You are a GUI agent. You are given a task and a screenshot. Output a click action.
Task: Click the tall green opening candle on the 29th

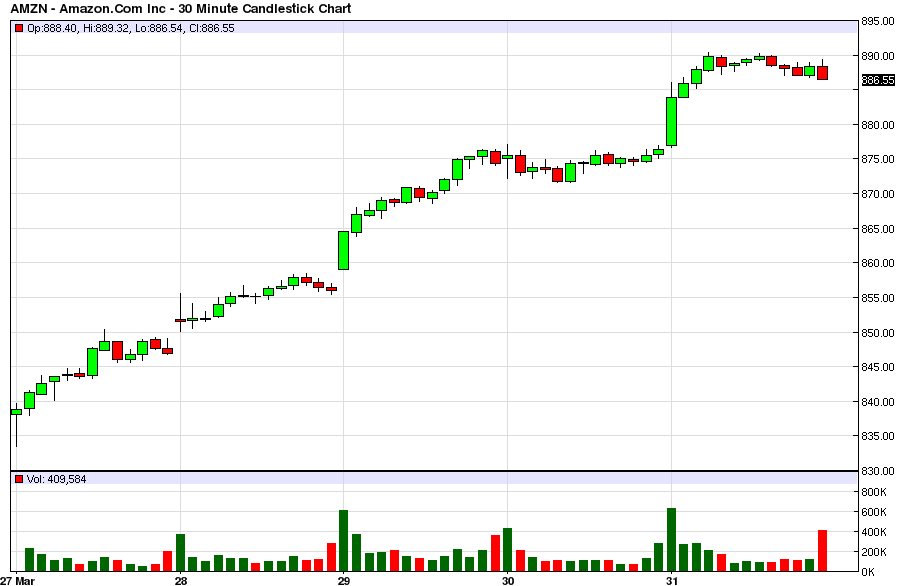(x=343, y=250)
